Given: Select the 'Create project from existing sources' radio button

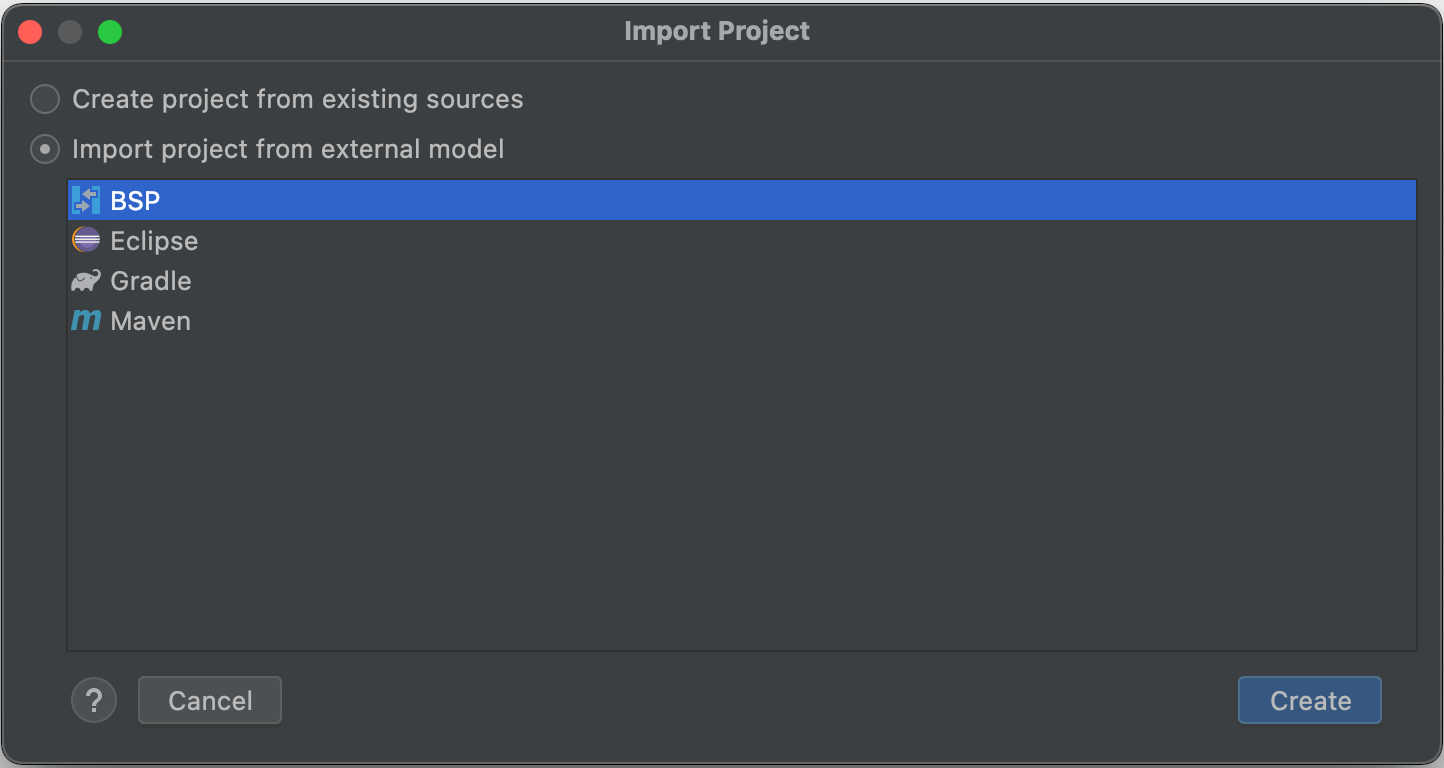Looking at the screenshot, I should pyautogui.click(x=45, y=99).
